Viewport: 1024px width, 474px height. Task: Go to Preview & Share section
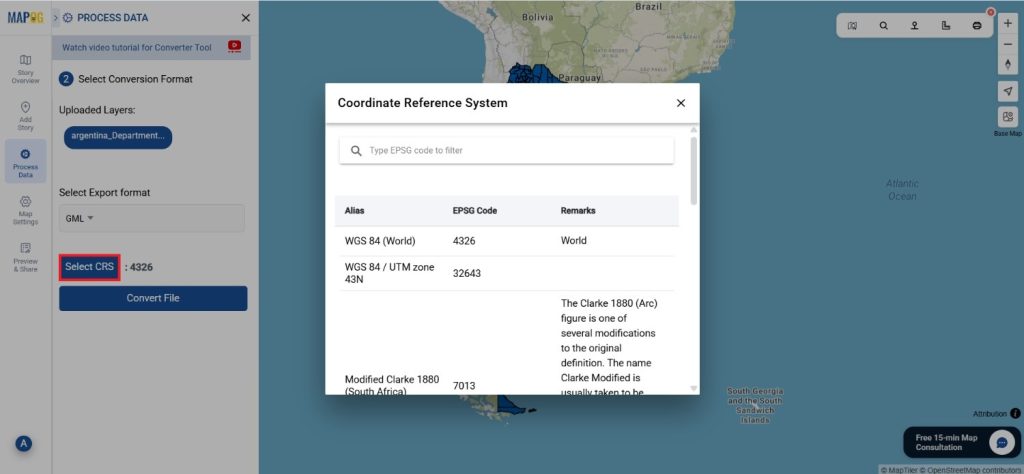pyautogui.click(x=25, y=257)
